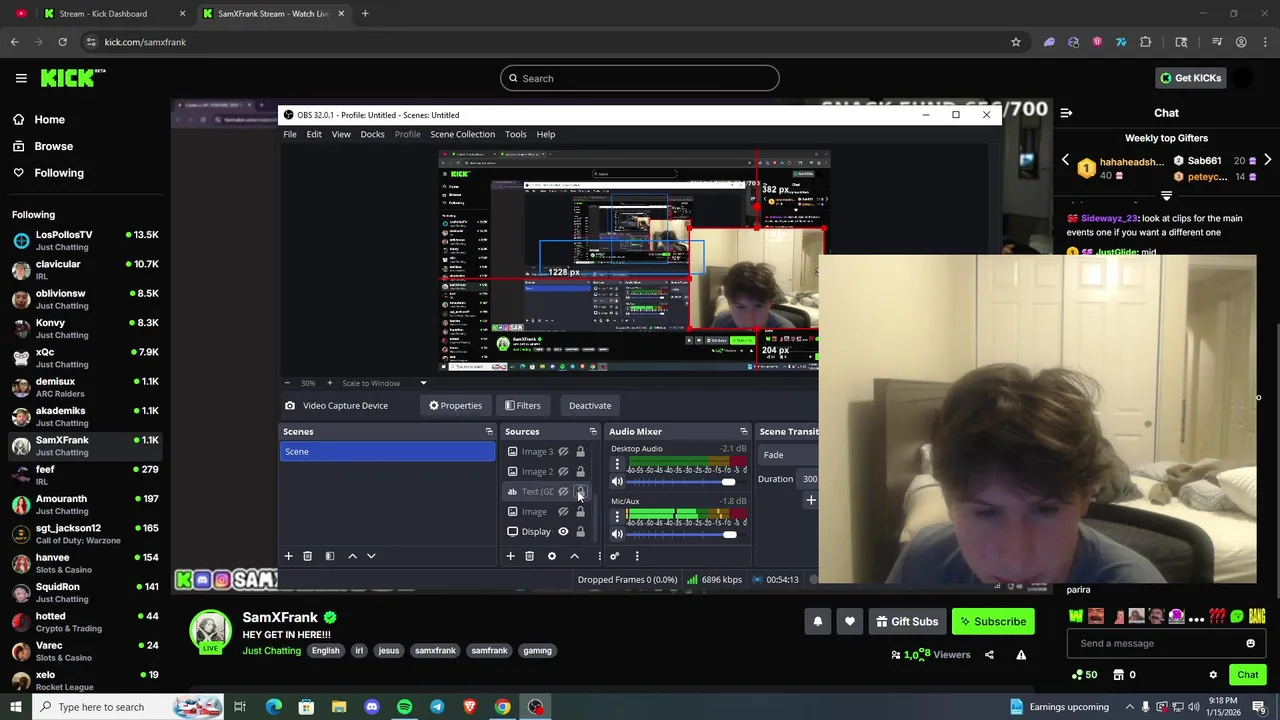Undock the Scenes panel using its float icon
Screen dimensions: 1280x720
[489, 432]
